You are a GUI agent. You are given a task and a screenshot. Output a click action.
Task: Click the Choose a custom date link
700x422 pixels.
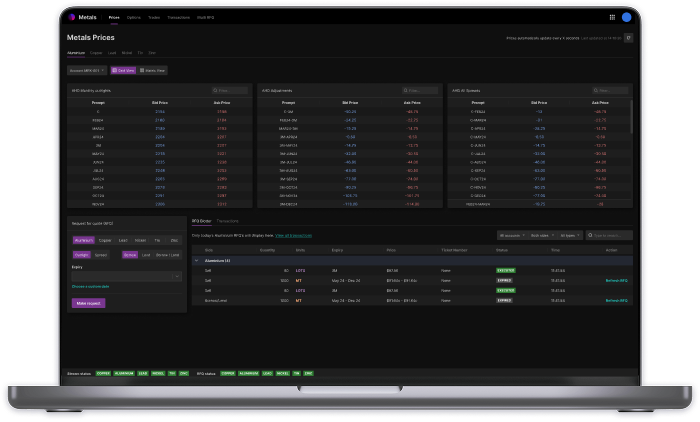coord(90,286)
